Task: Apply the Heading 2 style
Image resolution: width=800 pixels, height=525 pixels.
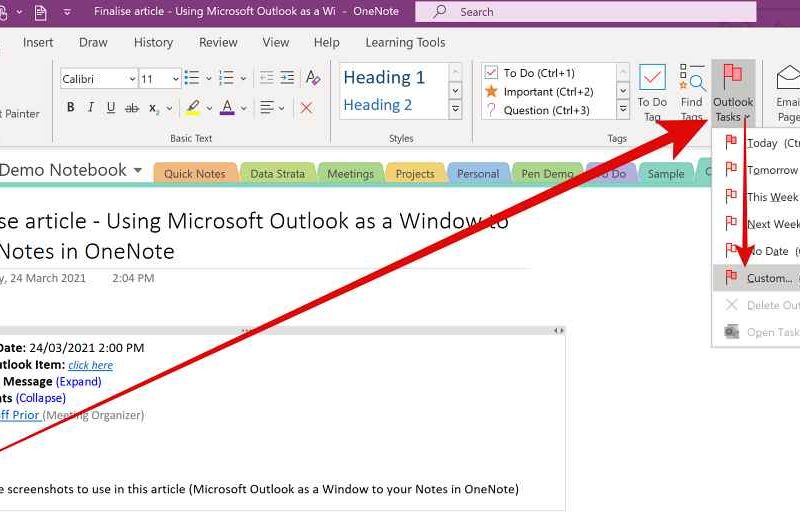Action: coord(378,105)
